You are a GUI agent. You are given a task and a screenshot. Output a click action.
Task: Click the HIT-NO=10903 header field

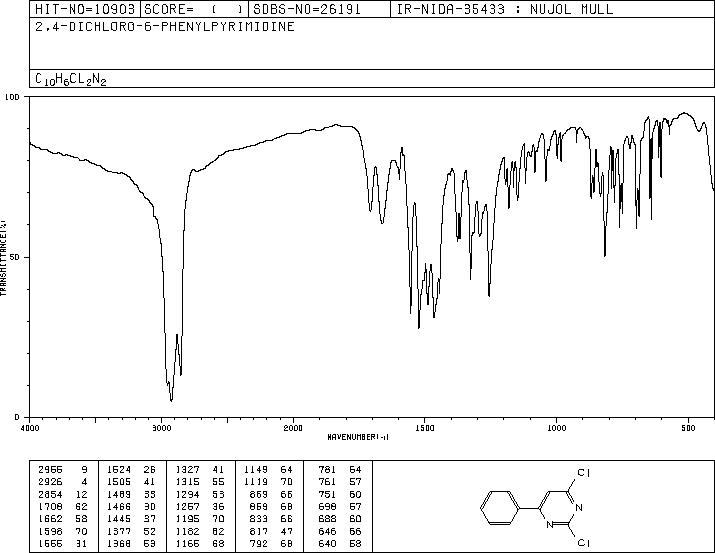tap(85, 9)
